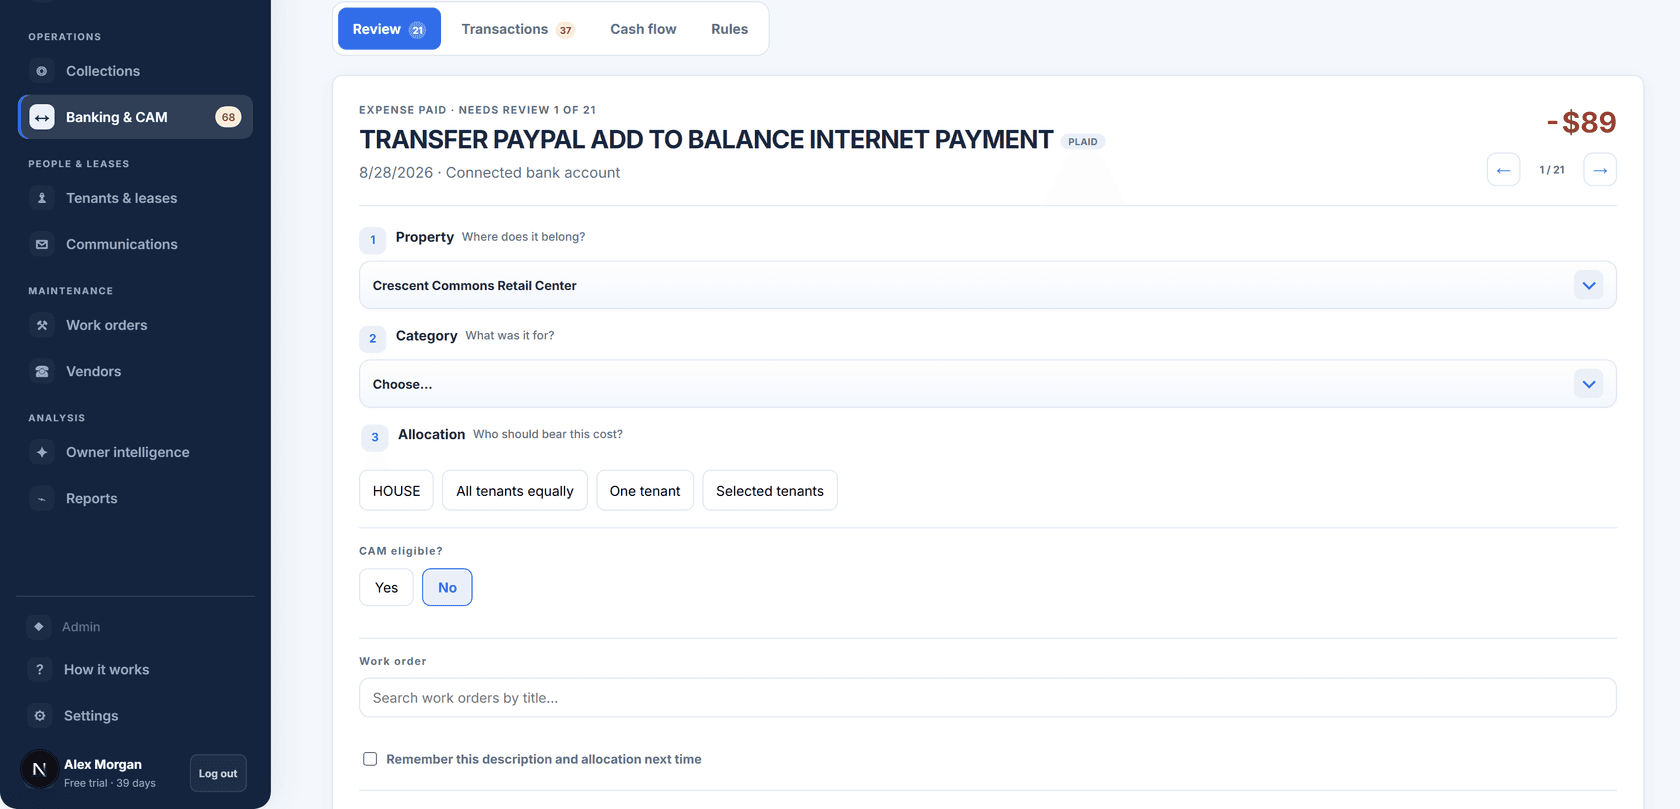Image resolution: width=1680 pixels, height=809 pixels.
Task: Select One tenant allocation
Action: 645,491
